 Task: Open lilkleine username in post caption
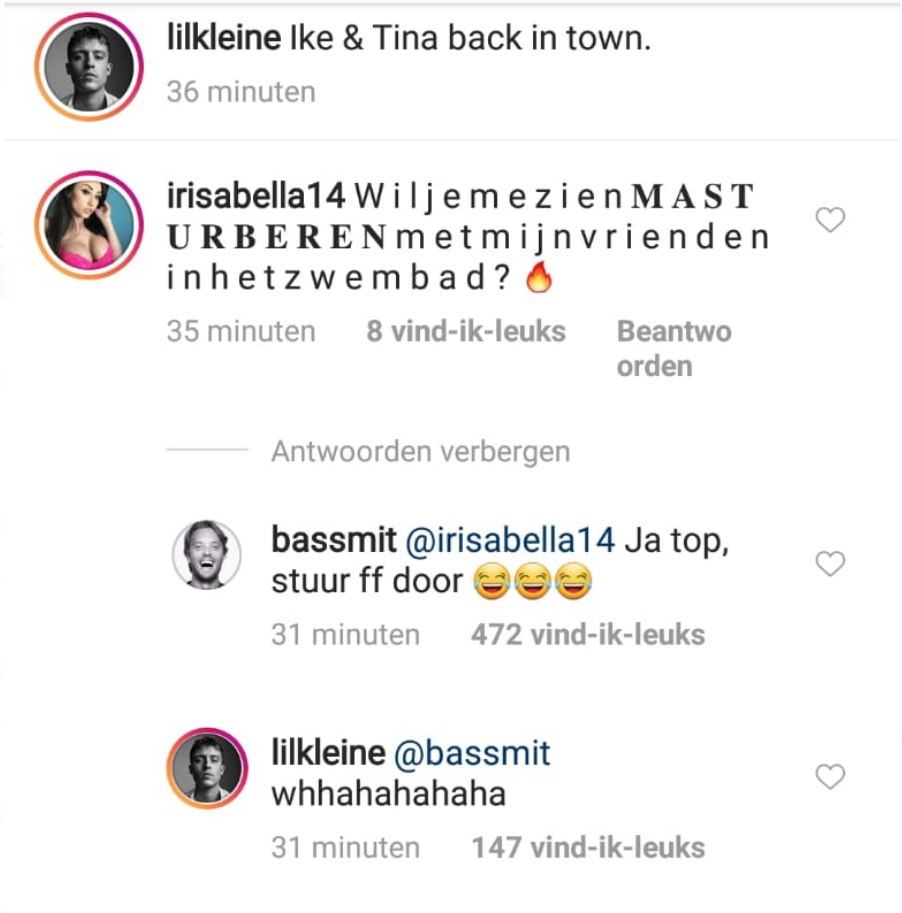224,38
